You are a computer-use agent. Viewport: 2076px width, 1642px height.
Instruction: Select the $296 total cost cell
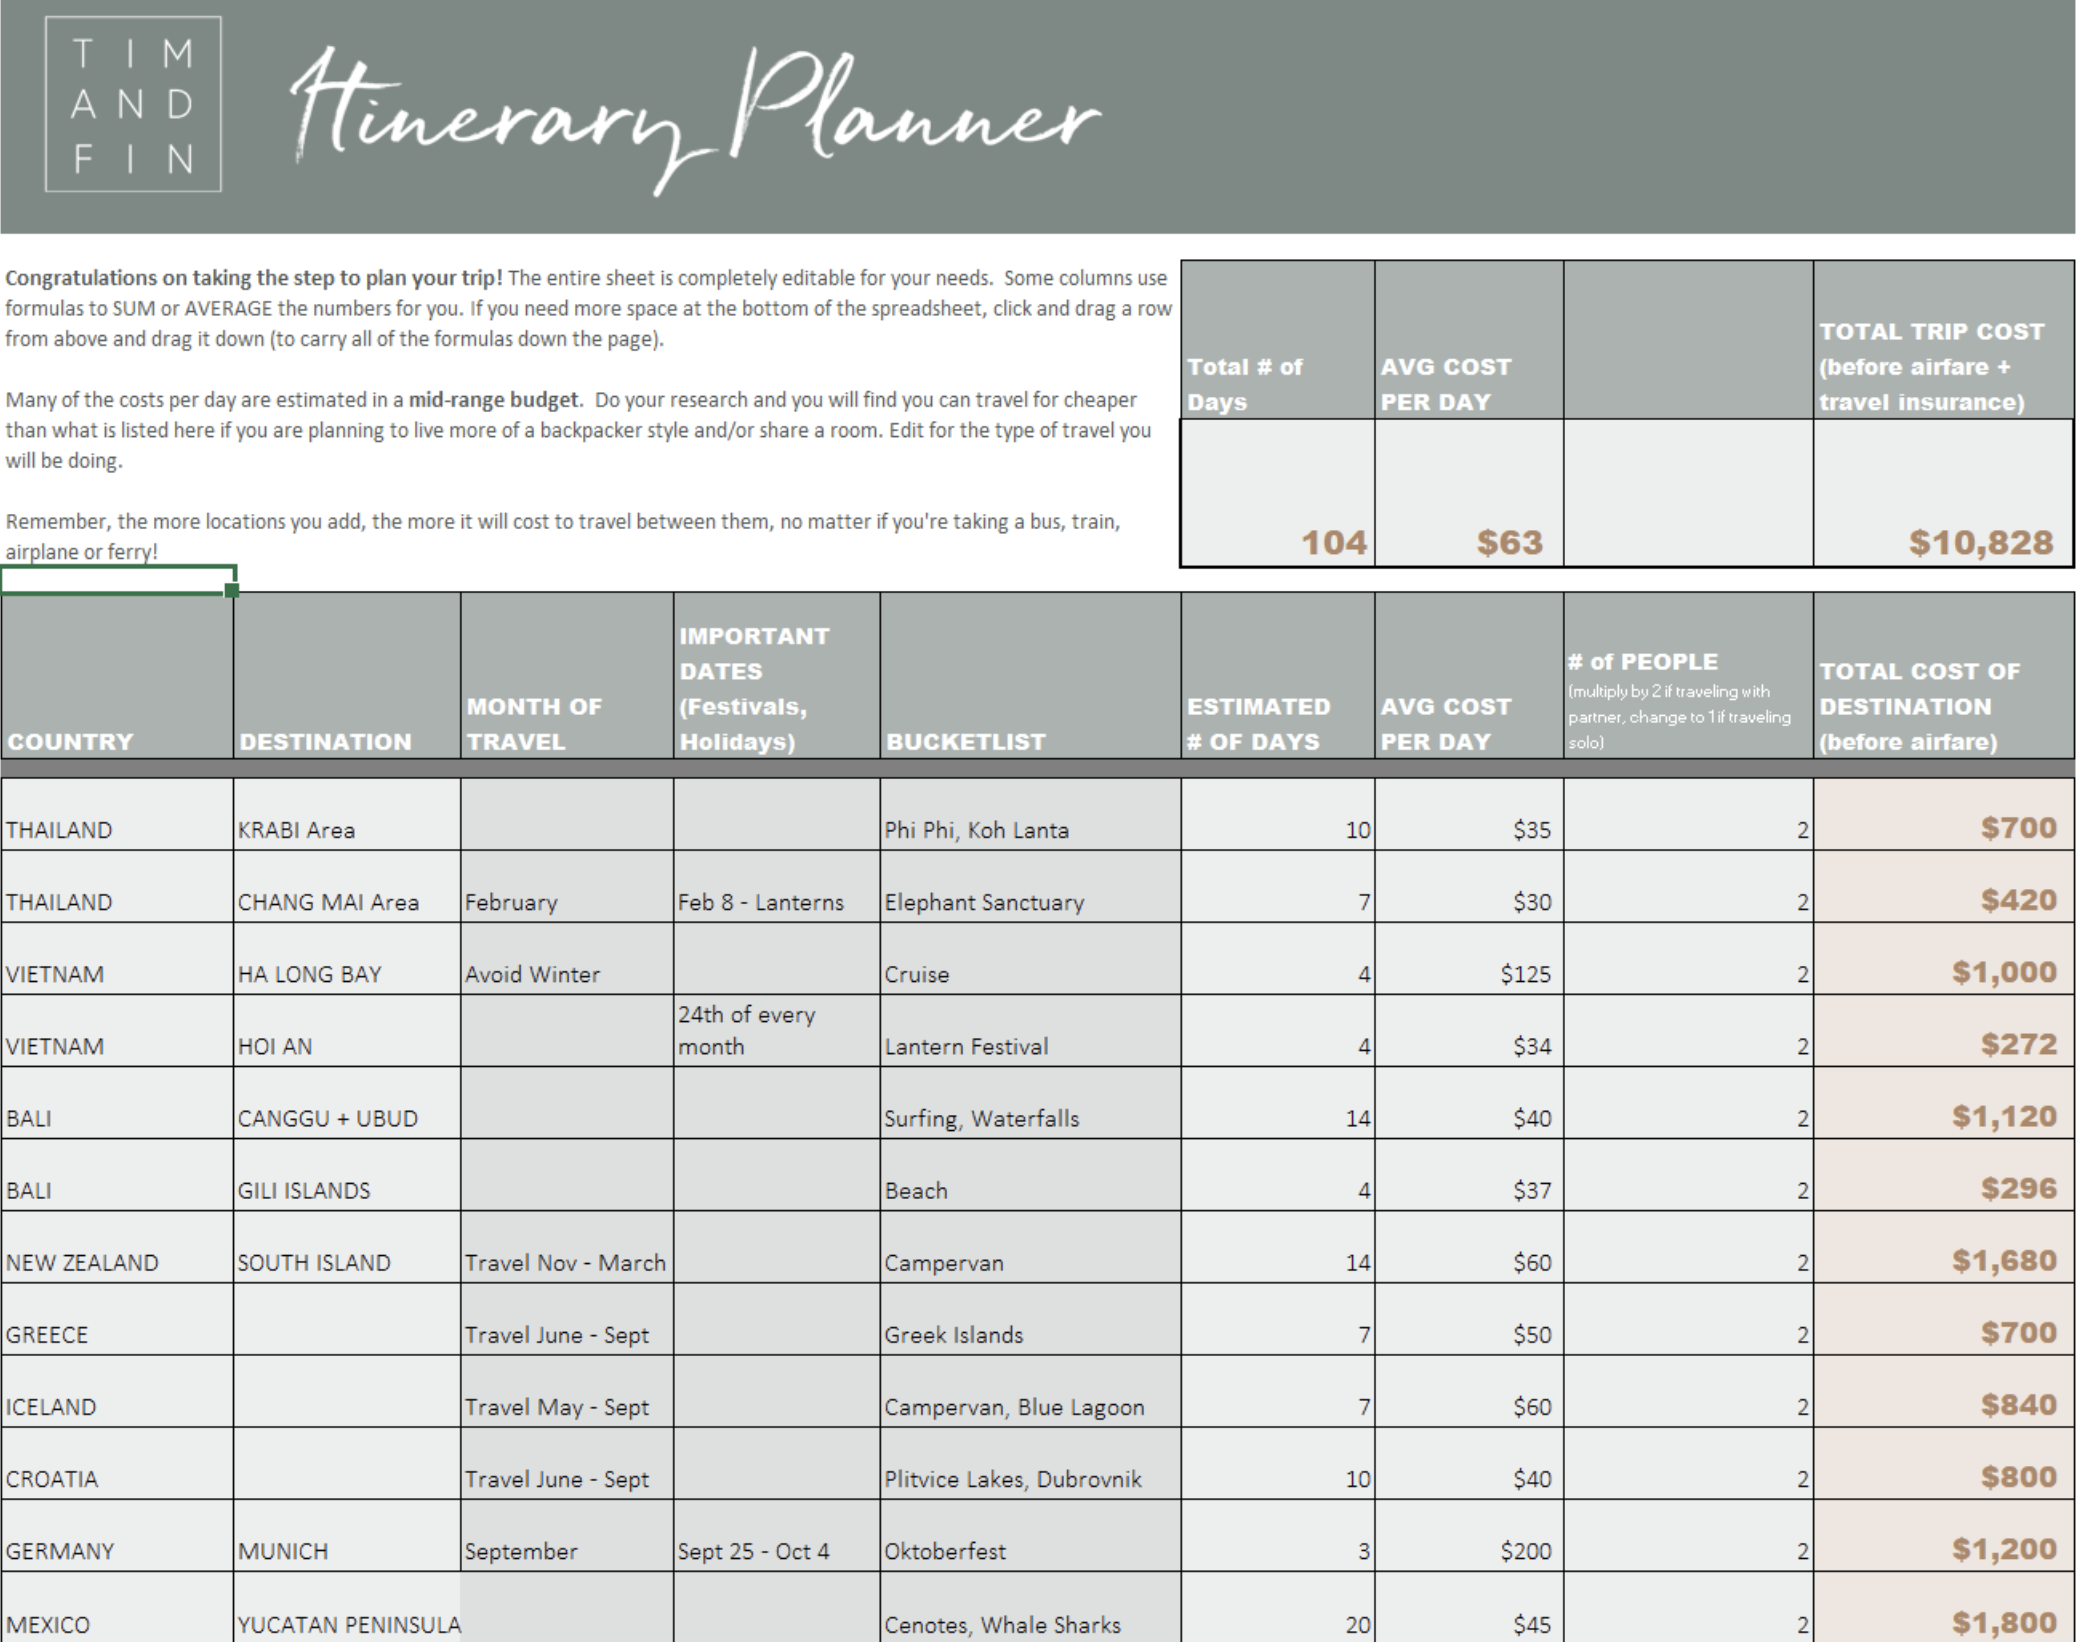1944,1175
